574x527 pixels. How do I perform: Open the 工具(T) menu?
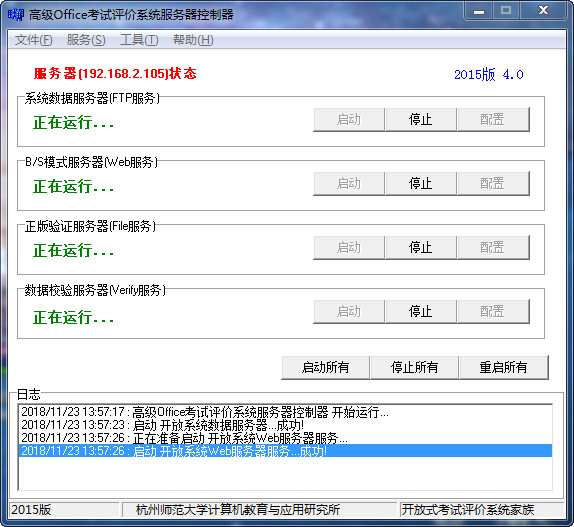[139, 40]
